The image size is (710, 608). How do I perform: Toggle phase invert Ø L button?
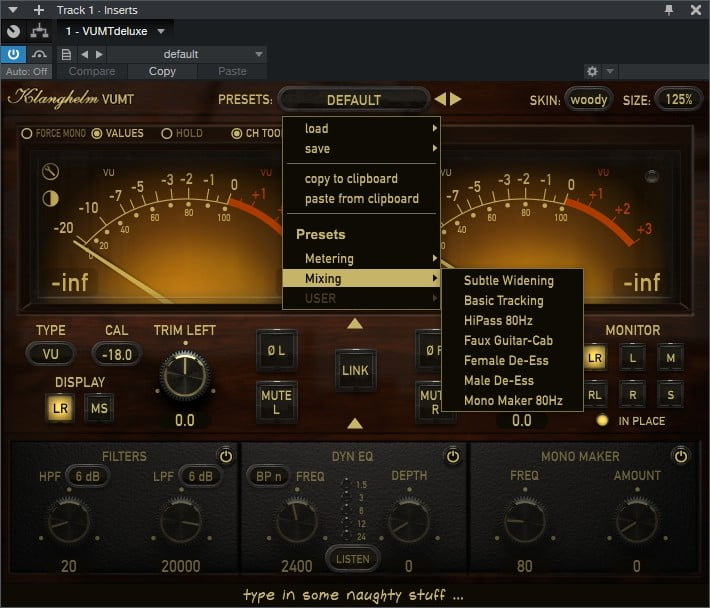tap(277, 350)
